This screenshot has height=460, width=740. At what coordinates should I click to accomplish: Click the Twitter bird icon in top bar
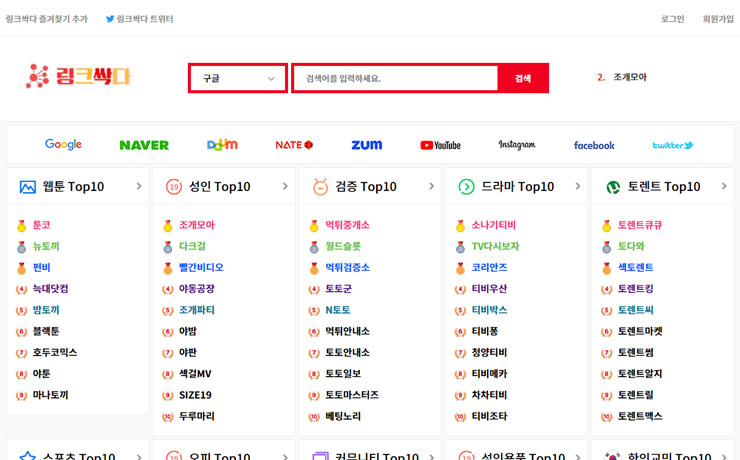pos(109,19)
